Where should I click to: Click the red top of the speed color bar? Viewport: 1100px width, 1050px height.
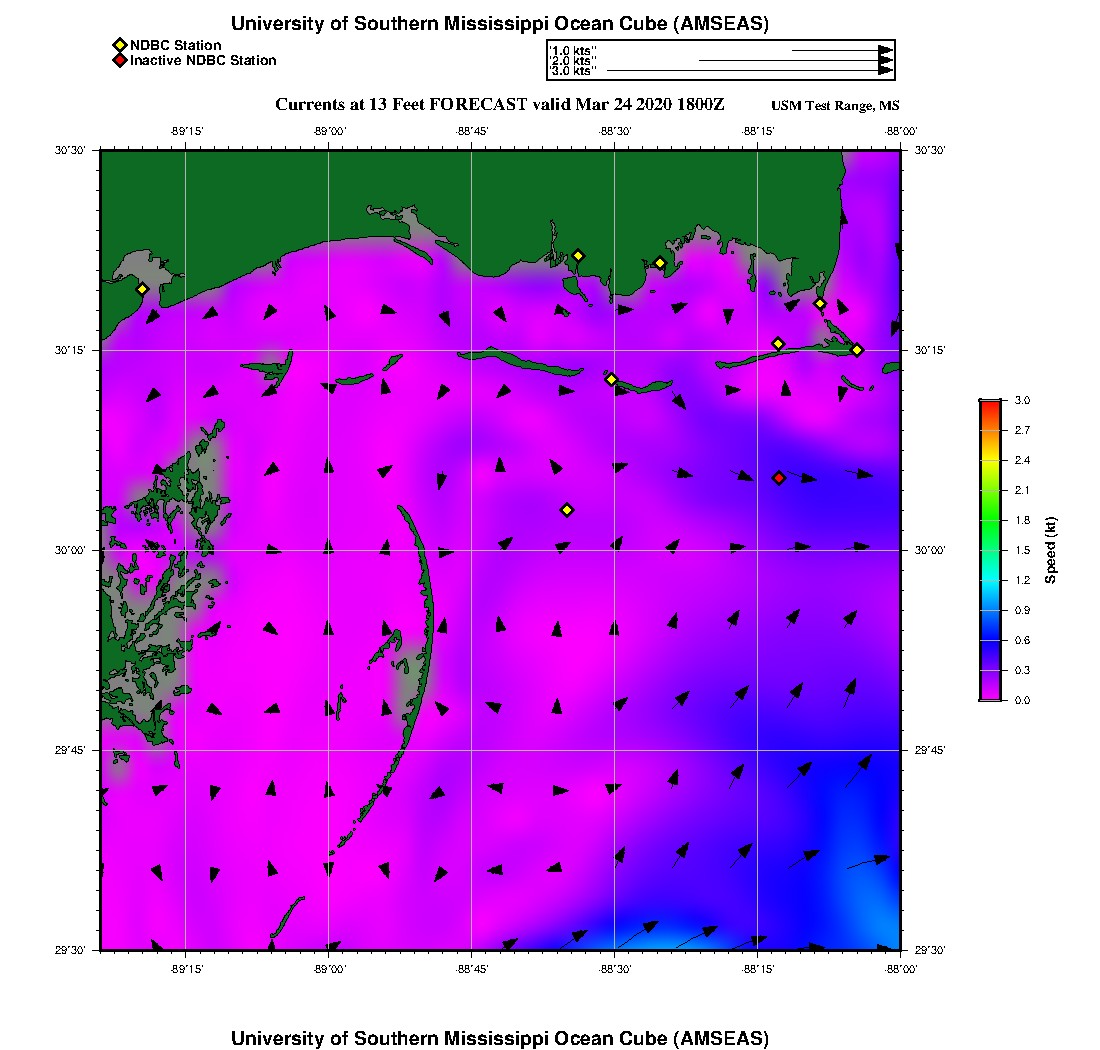coord(989,404)
